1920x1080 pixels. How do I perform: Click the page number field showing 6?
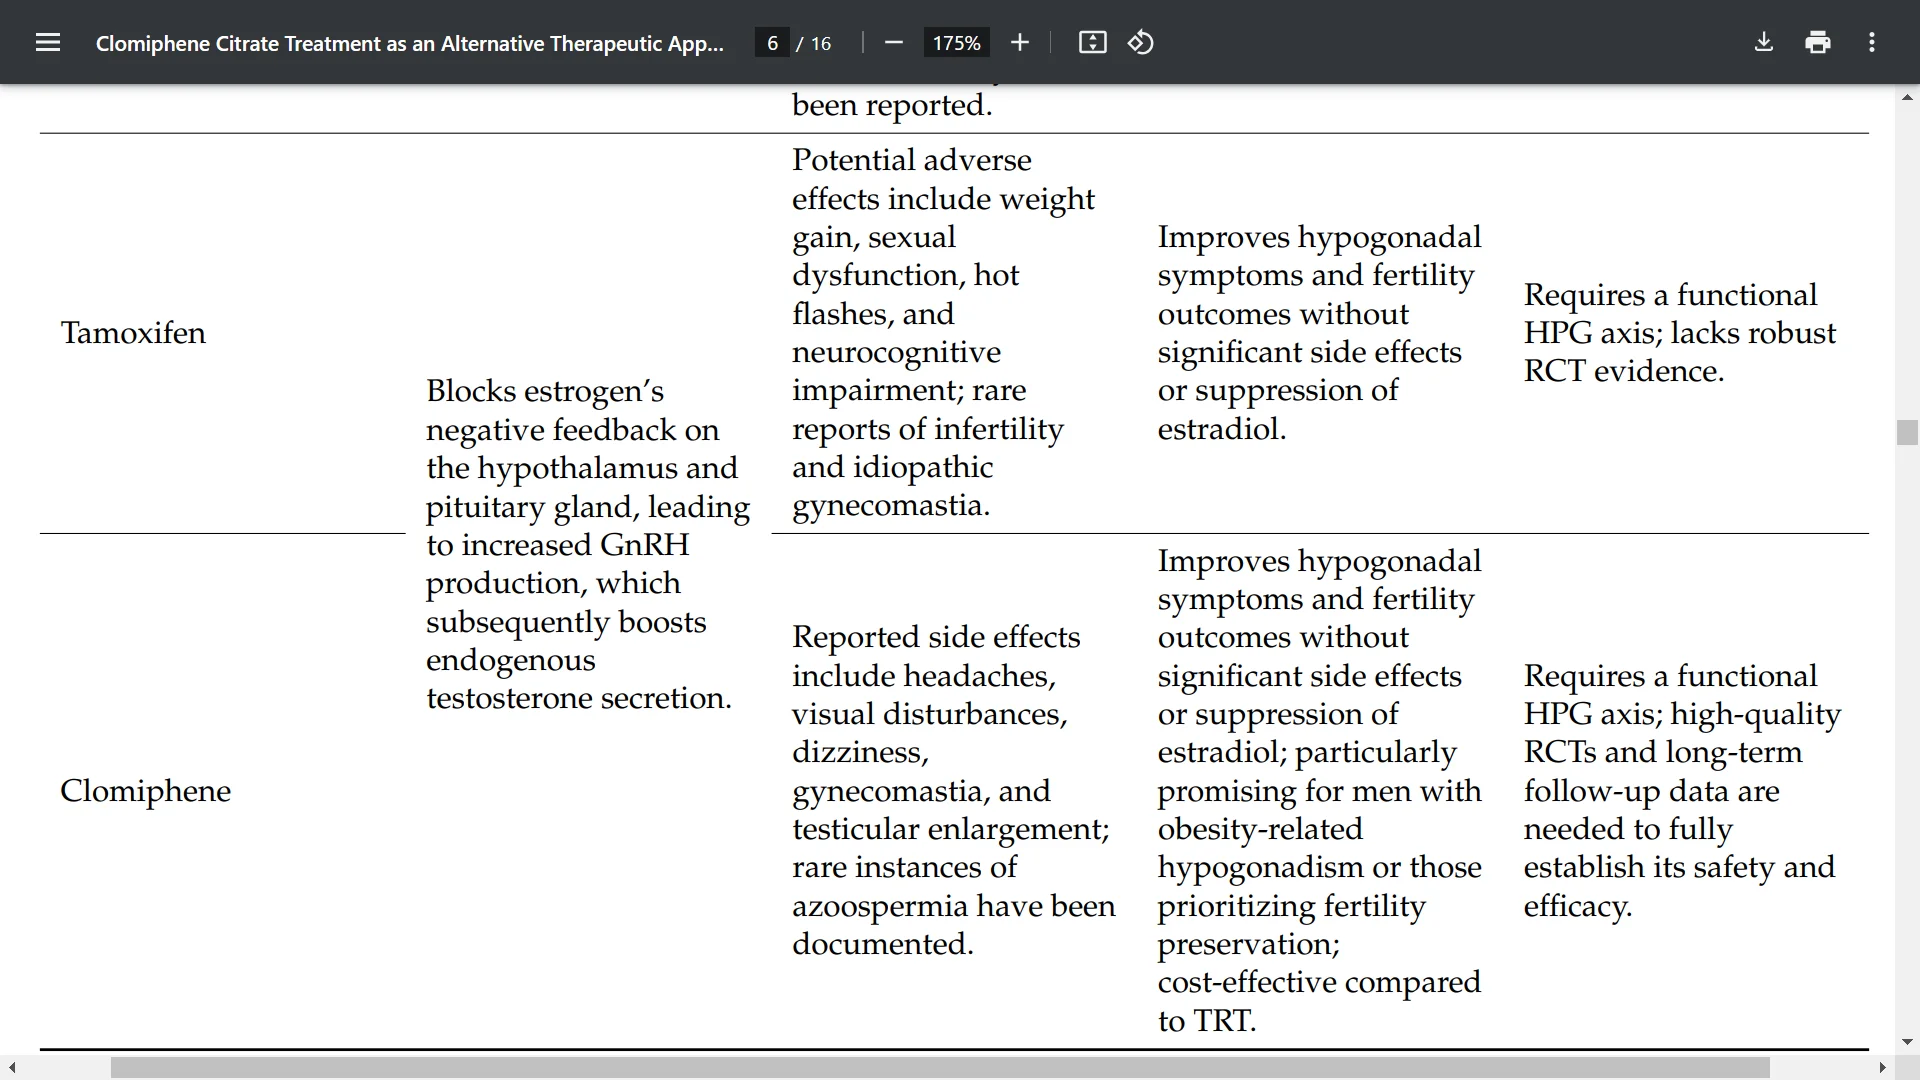click(772, 43)
